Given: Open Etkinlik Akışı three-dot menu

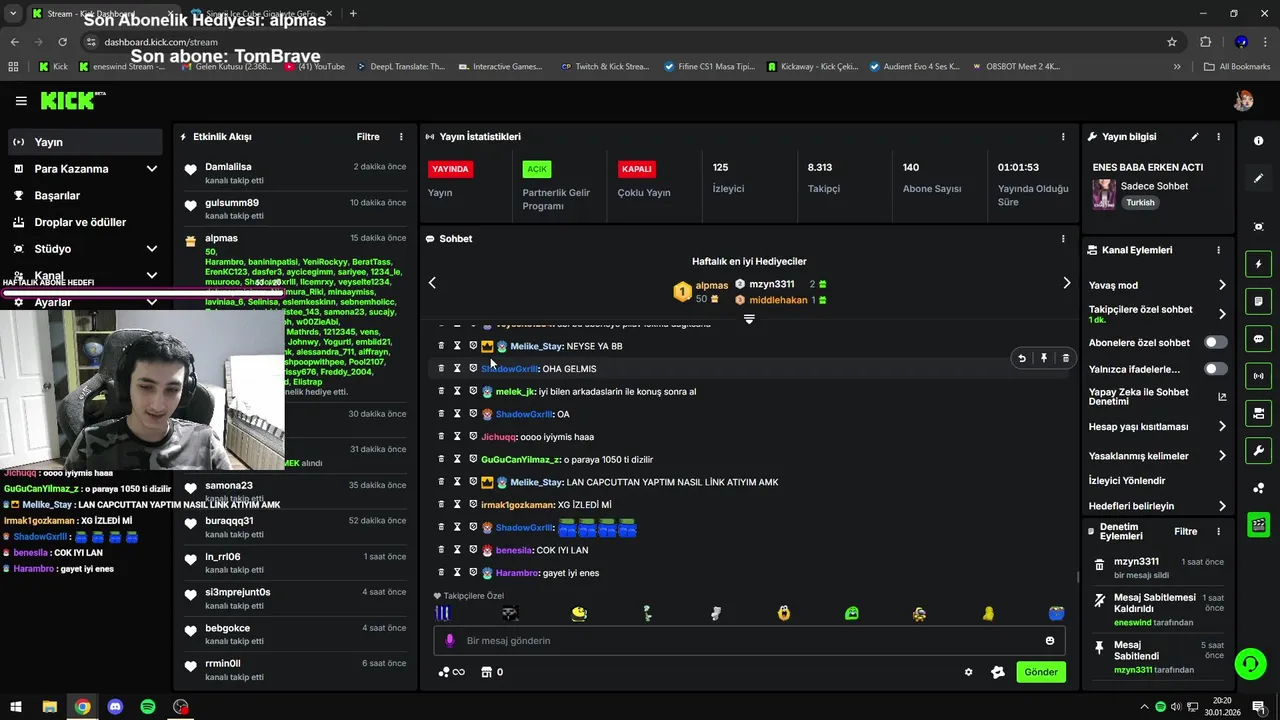Looking at the screenshot, I should [x=401, y=137].
